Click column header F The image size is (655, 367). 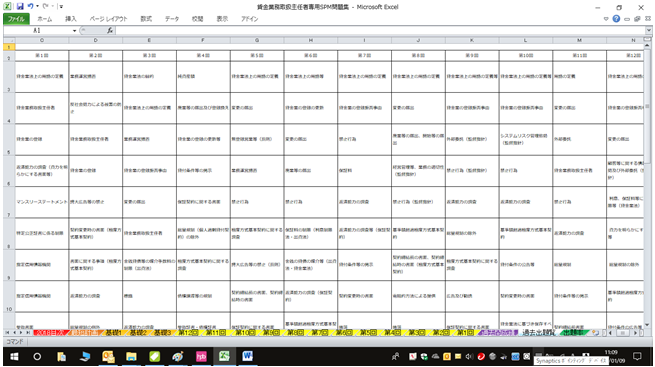pyautogui.click(x=203, y=40)
